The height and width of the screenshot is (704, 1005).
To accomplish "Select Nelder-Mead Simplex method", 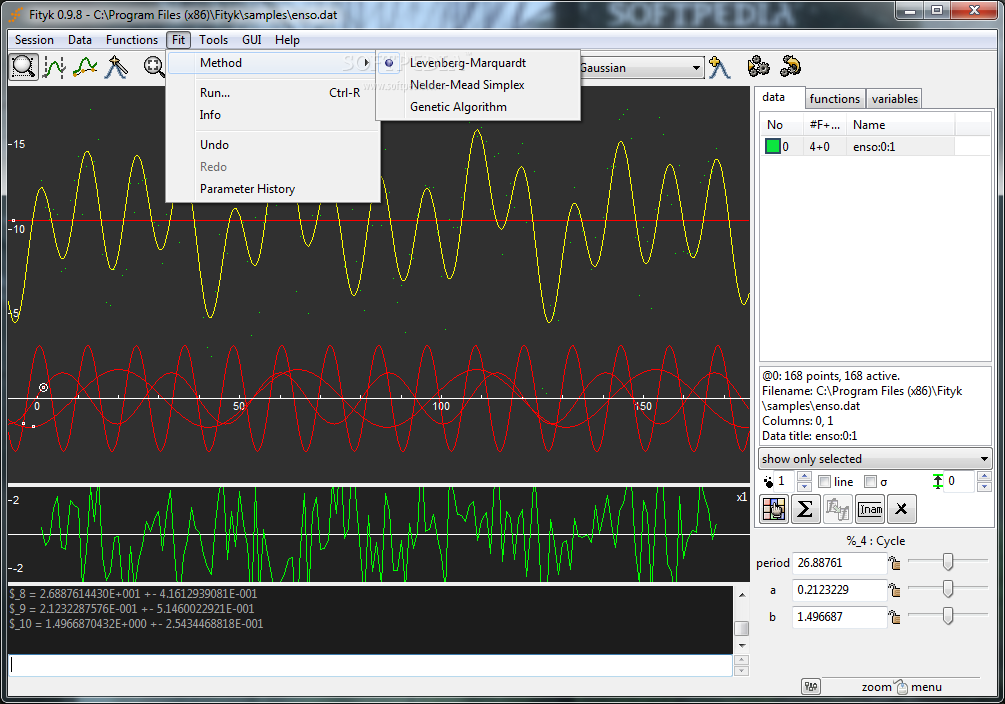I will click(x=467, y=85).
